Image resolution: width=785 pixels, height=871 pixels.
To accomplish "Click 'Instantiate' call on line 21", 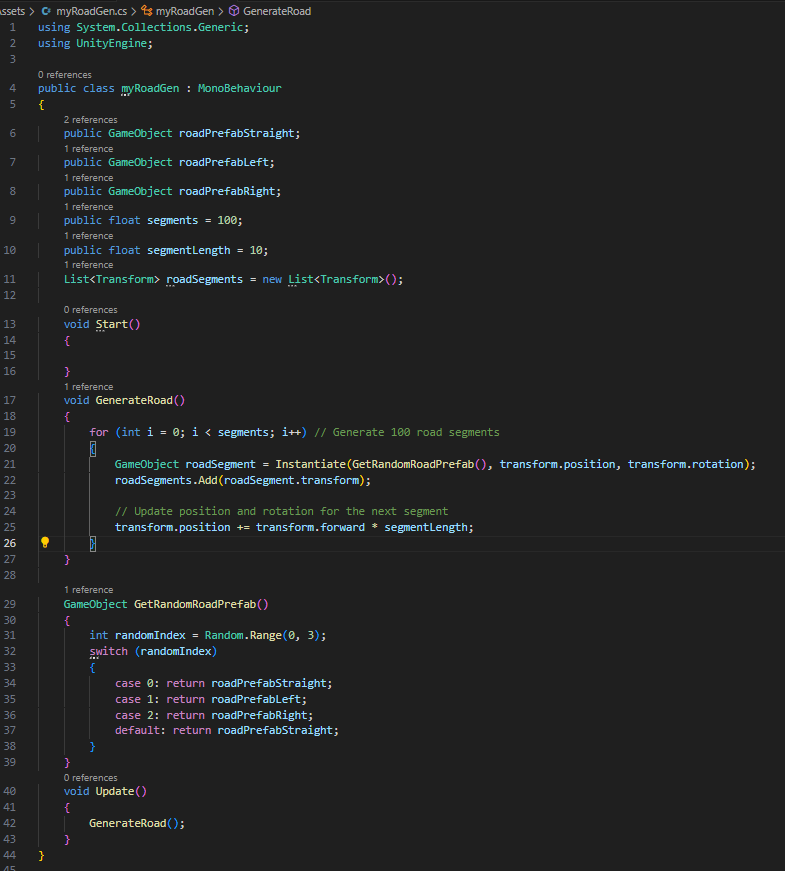I will [x=311, y=464].
